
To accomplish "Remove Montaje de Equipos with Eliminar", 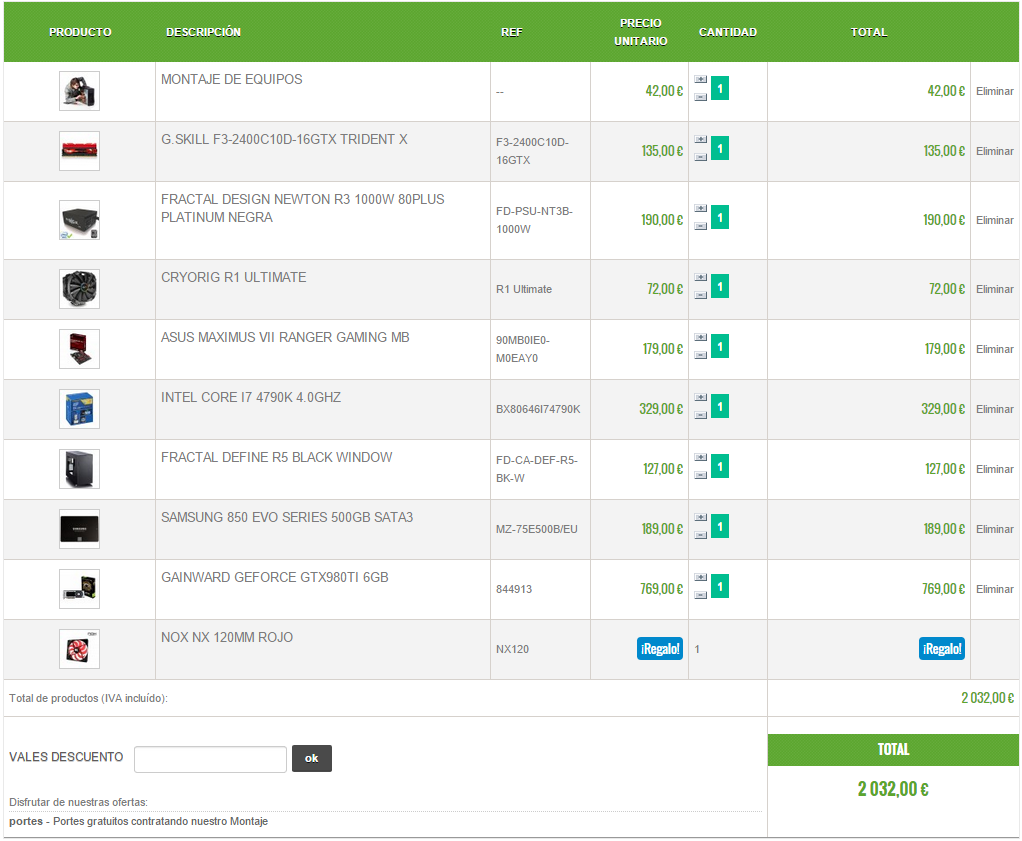I will pos(995,91).
